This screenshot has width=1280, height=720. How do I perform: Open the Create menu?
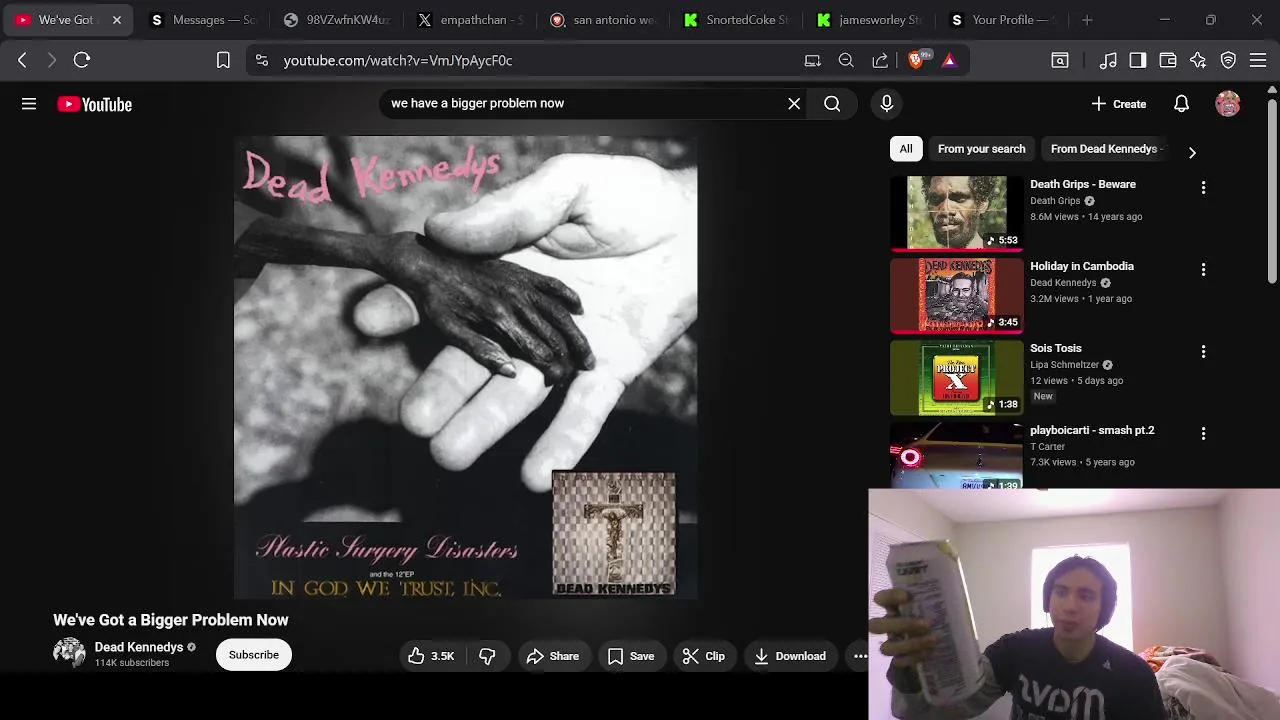coord(1119,104)
